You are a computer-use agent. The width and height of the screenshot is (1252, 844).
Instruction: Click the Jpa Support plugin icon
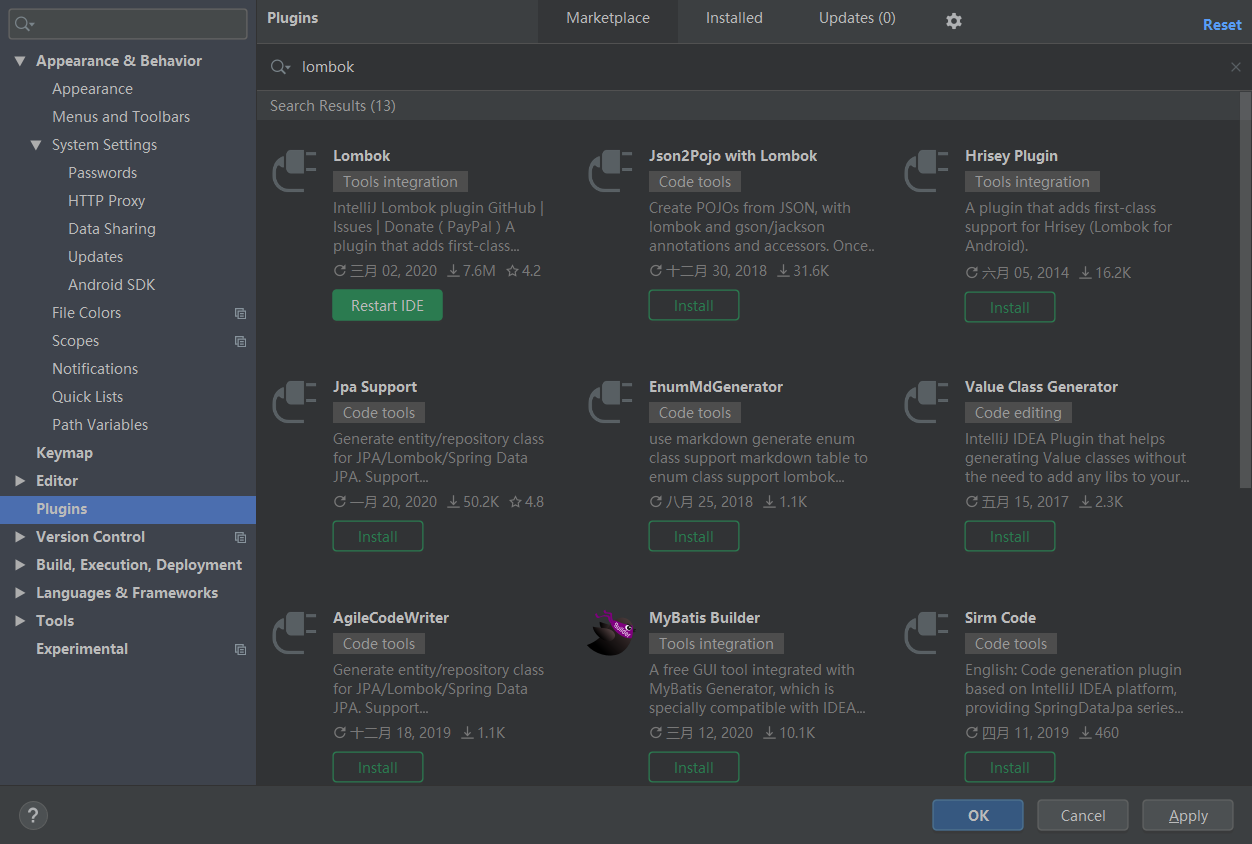[295, 401]
